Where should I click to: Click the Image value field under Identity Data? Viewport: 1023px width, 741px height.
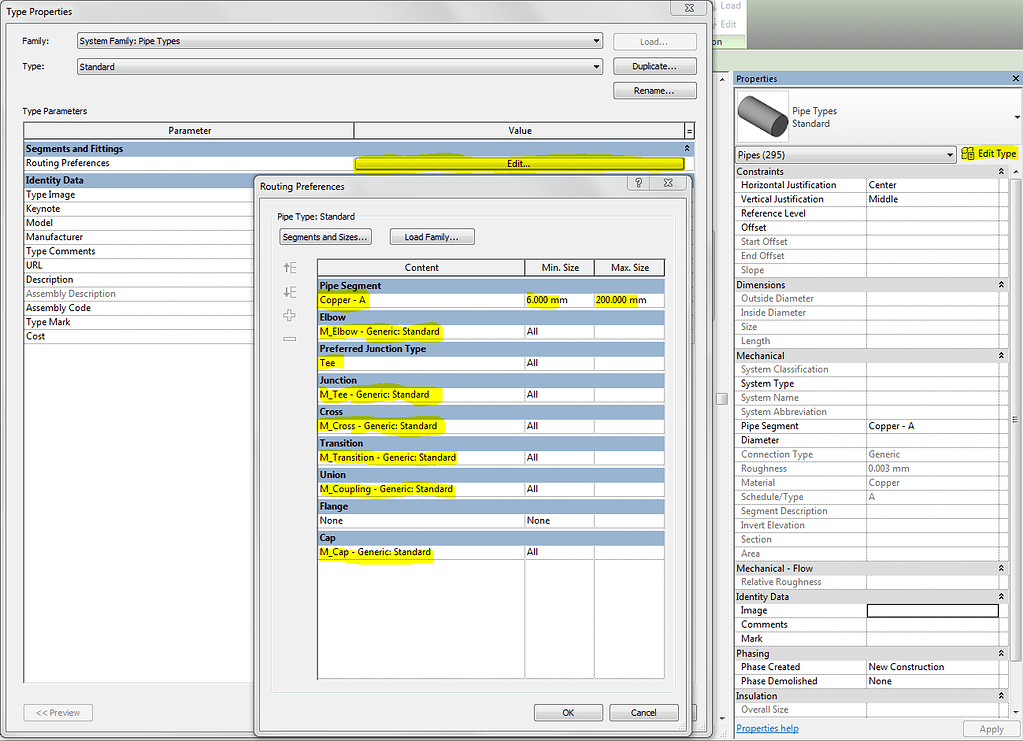932,610
